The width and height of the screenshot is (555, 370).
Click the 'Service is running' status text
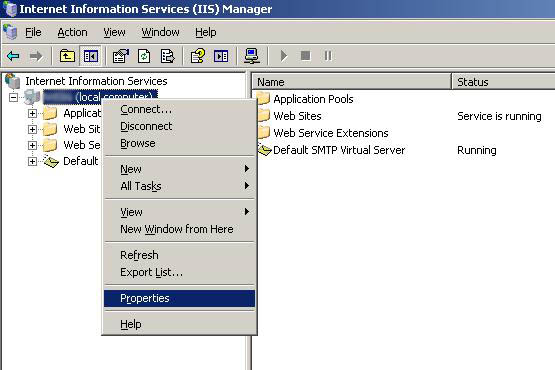click(x=499, y=116)
